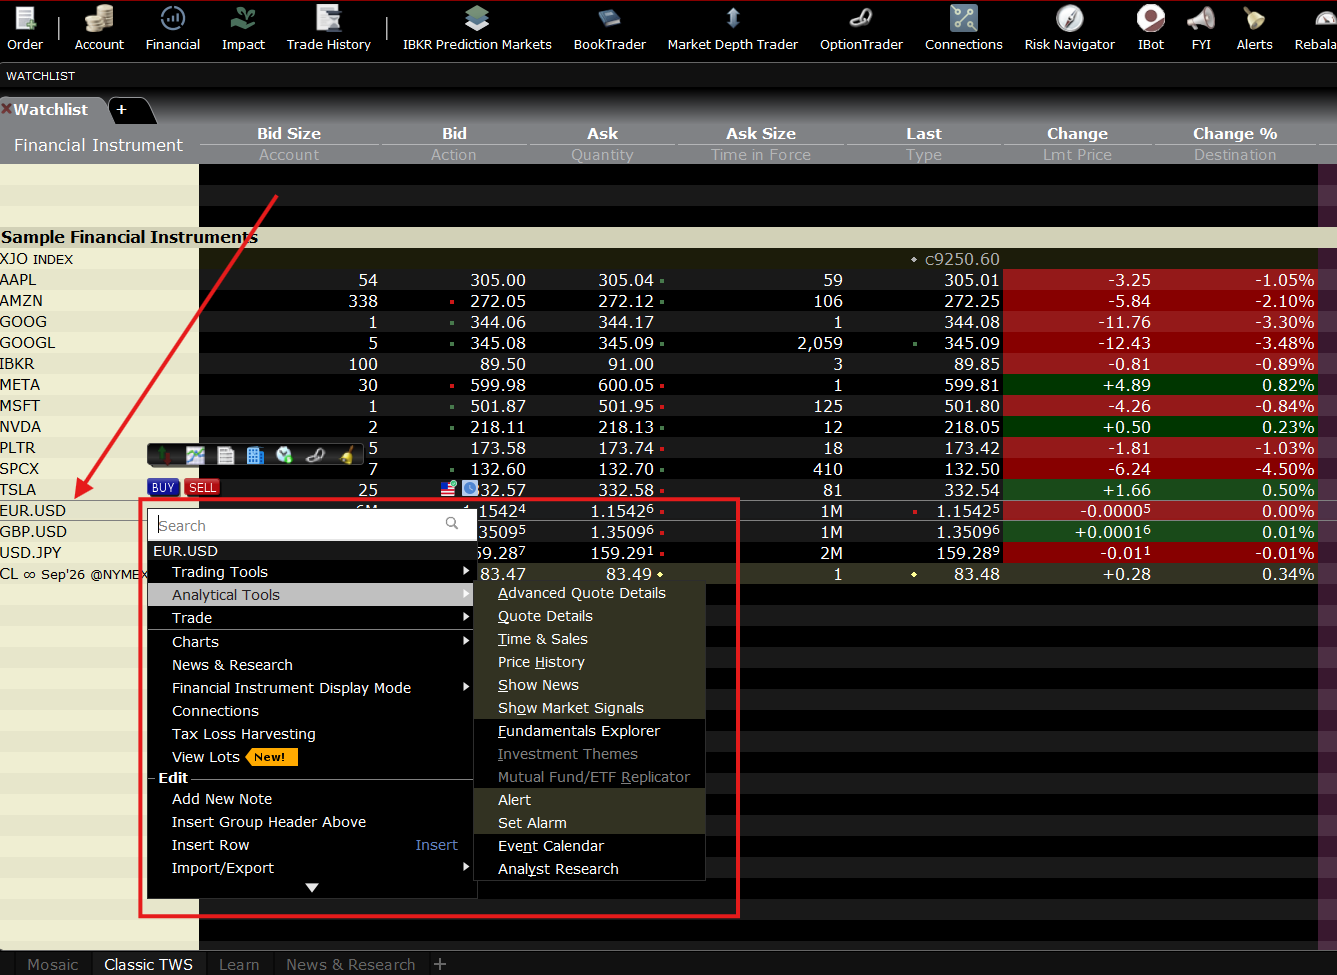Open the bottom News & Research tab
The width and height of the screenshot is (1337, 975).
tap(351, 965)
